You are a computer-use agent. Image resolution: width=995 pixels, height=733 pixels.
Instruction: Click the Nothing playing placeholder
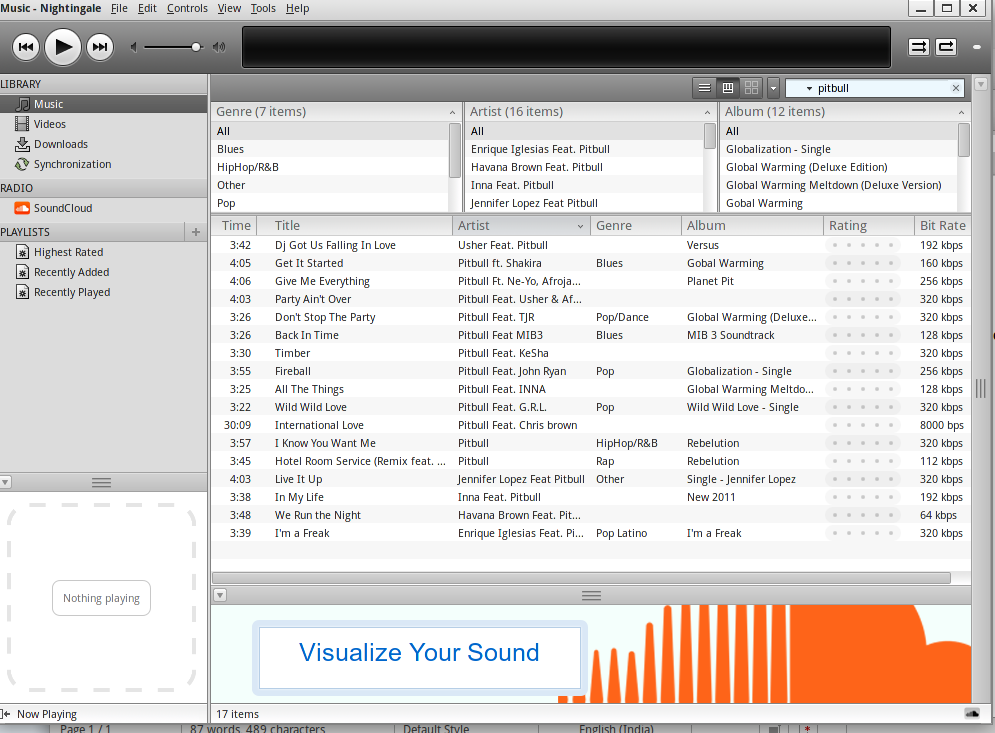pos(102,598)
